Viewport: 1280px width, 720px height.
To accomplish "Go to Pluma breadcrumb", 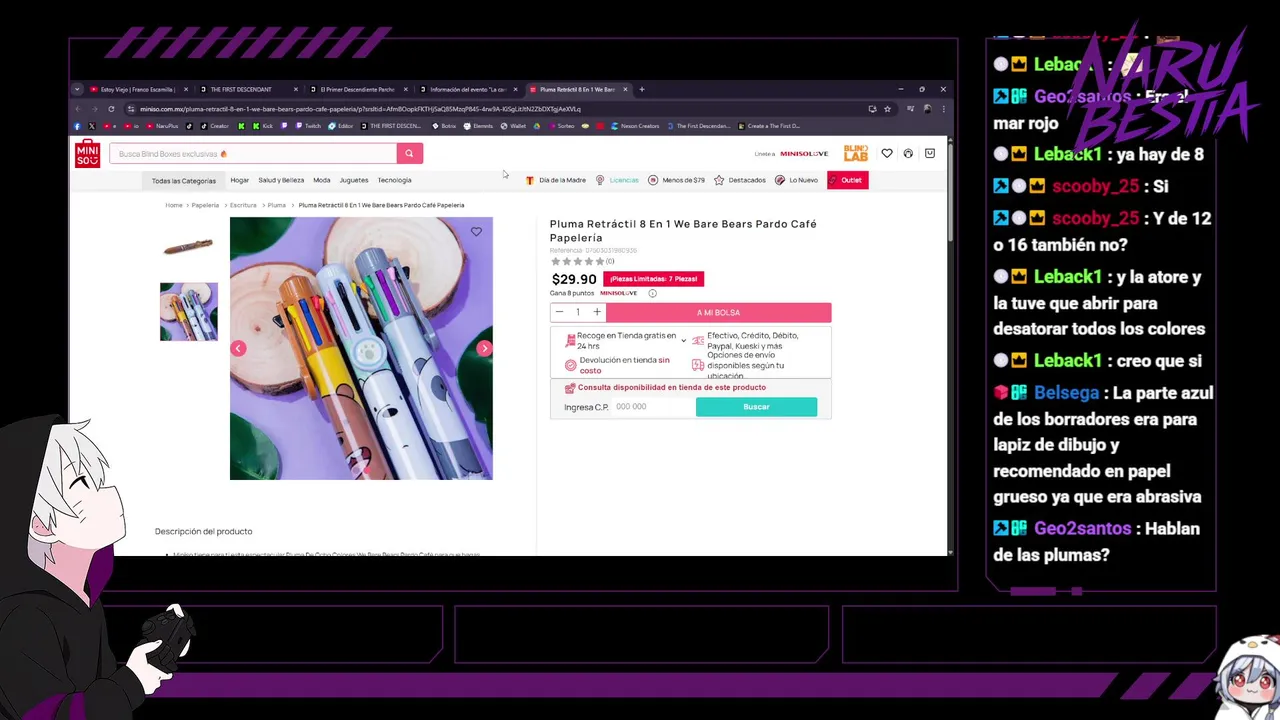I will click(277, 205).
